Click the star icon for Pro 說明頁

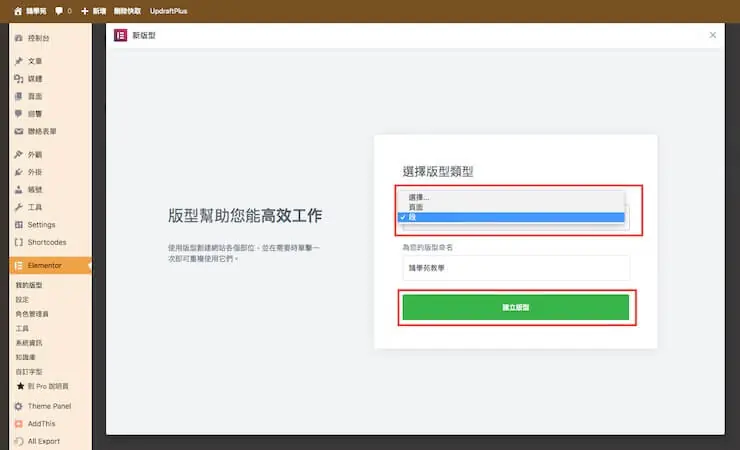coord(20,386)
